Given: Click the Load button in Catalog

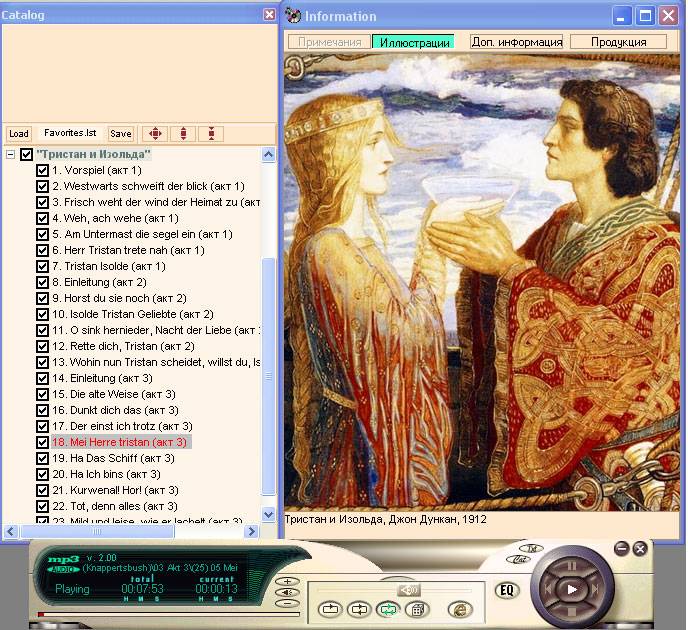Looking at the screenshot, I should coord(19,133).
